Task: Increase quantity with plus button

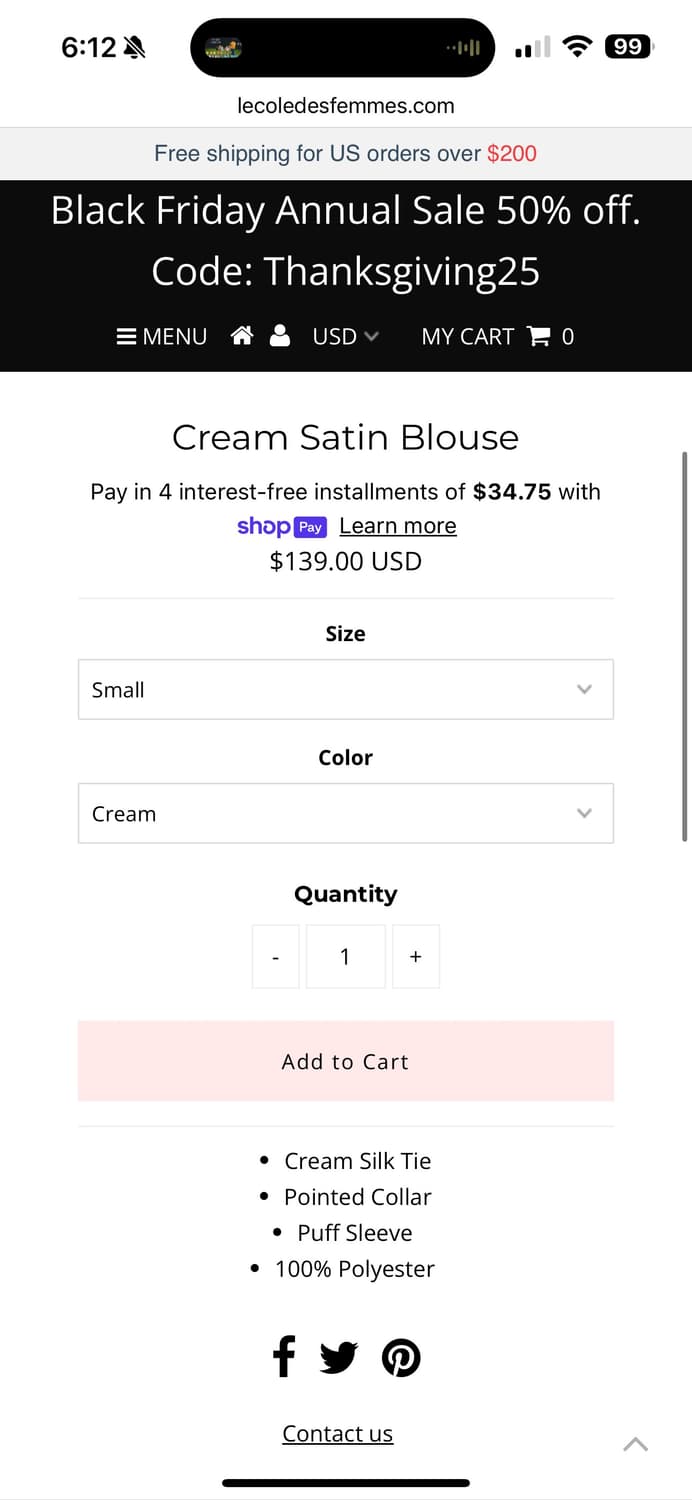Action: click(416, 957)
